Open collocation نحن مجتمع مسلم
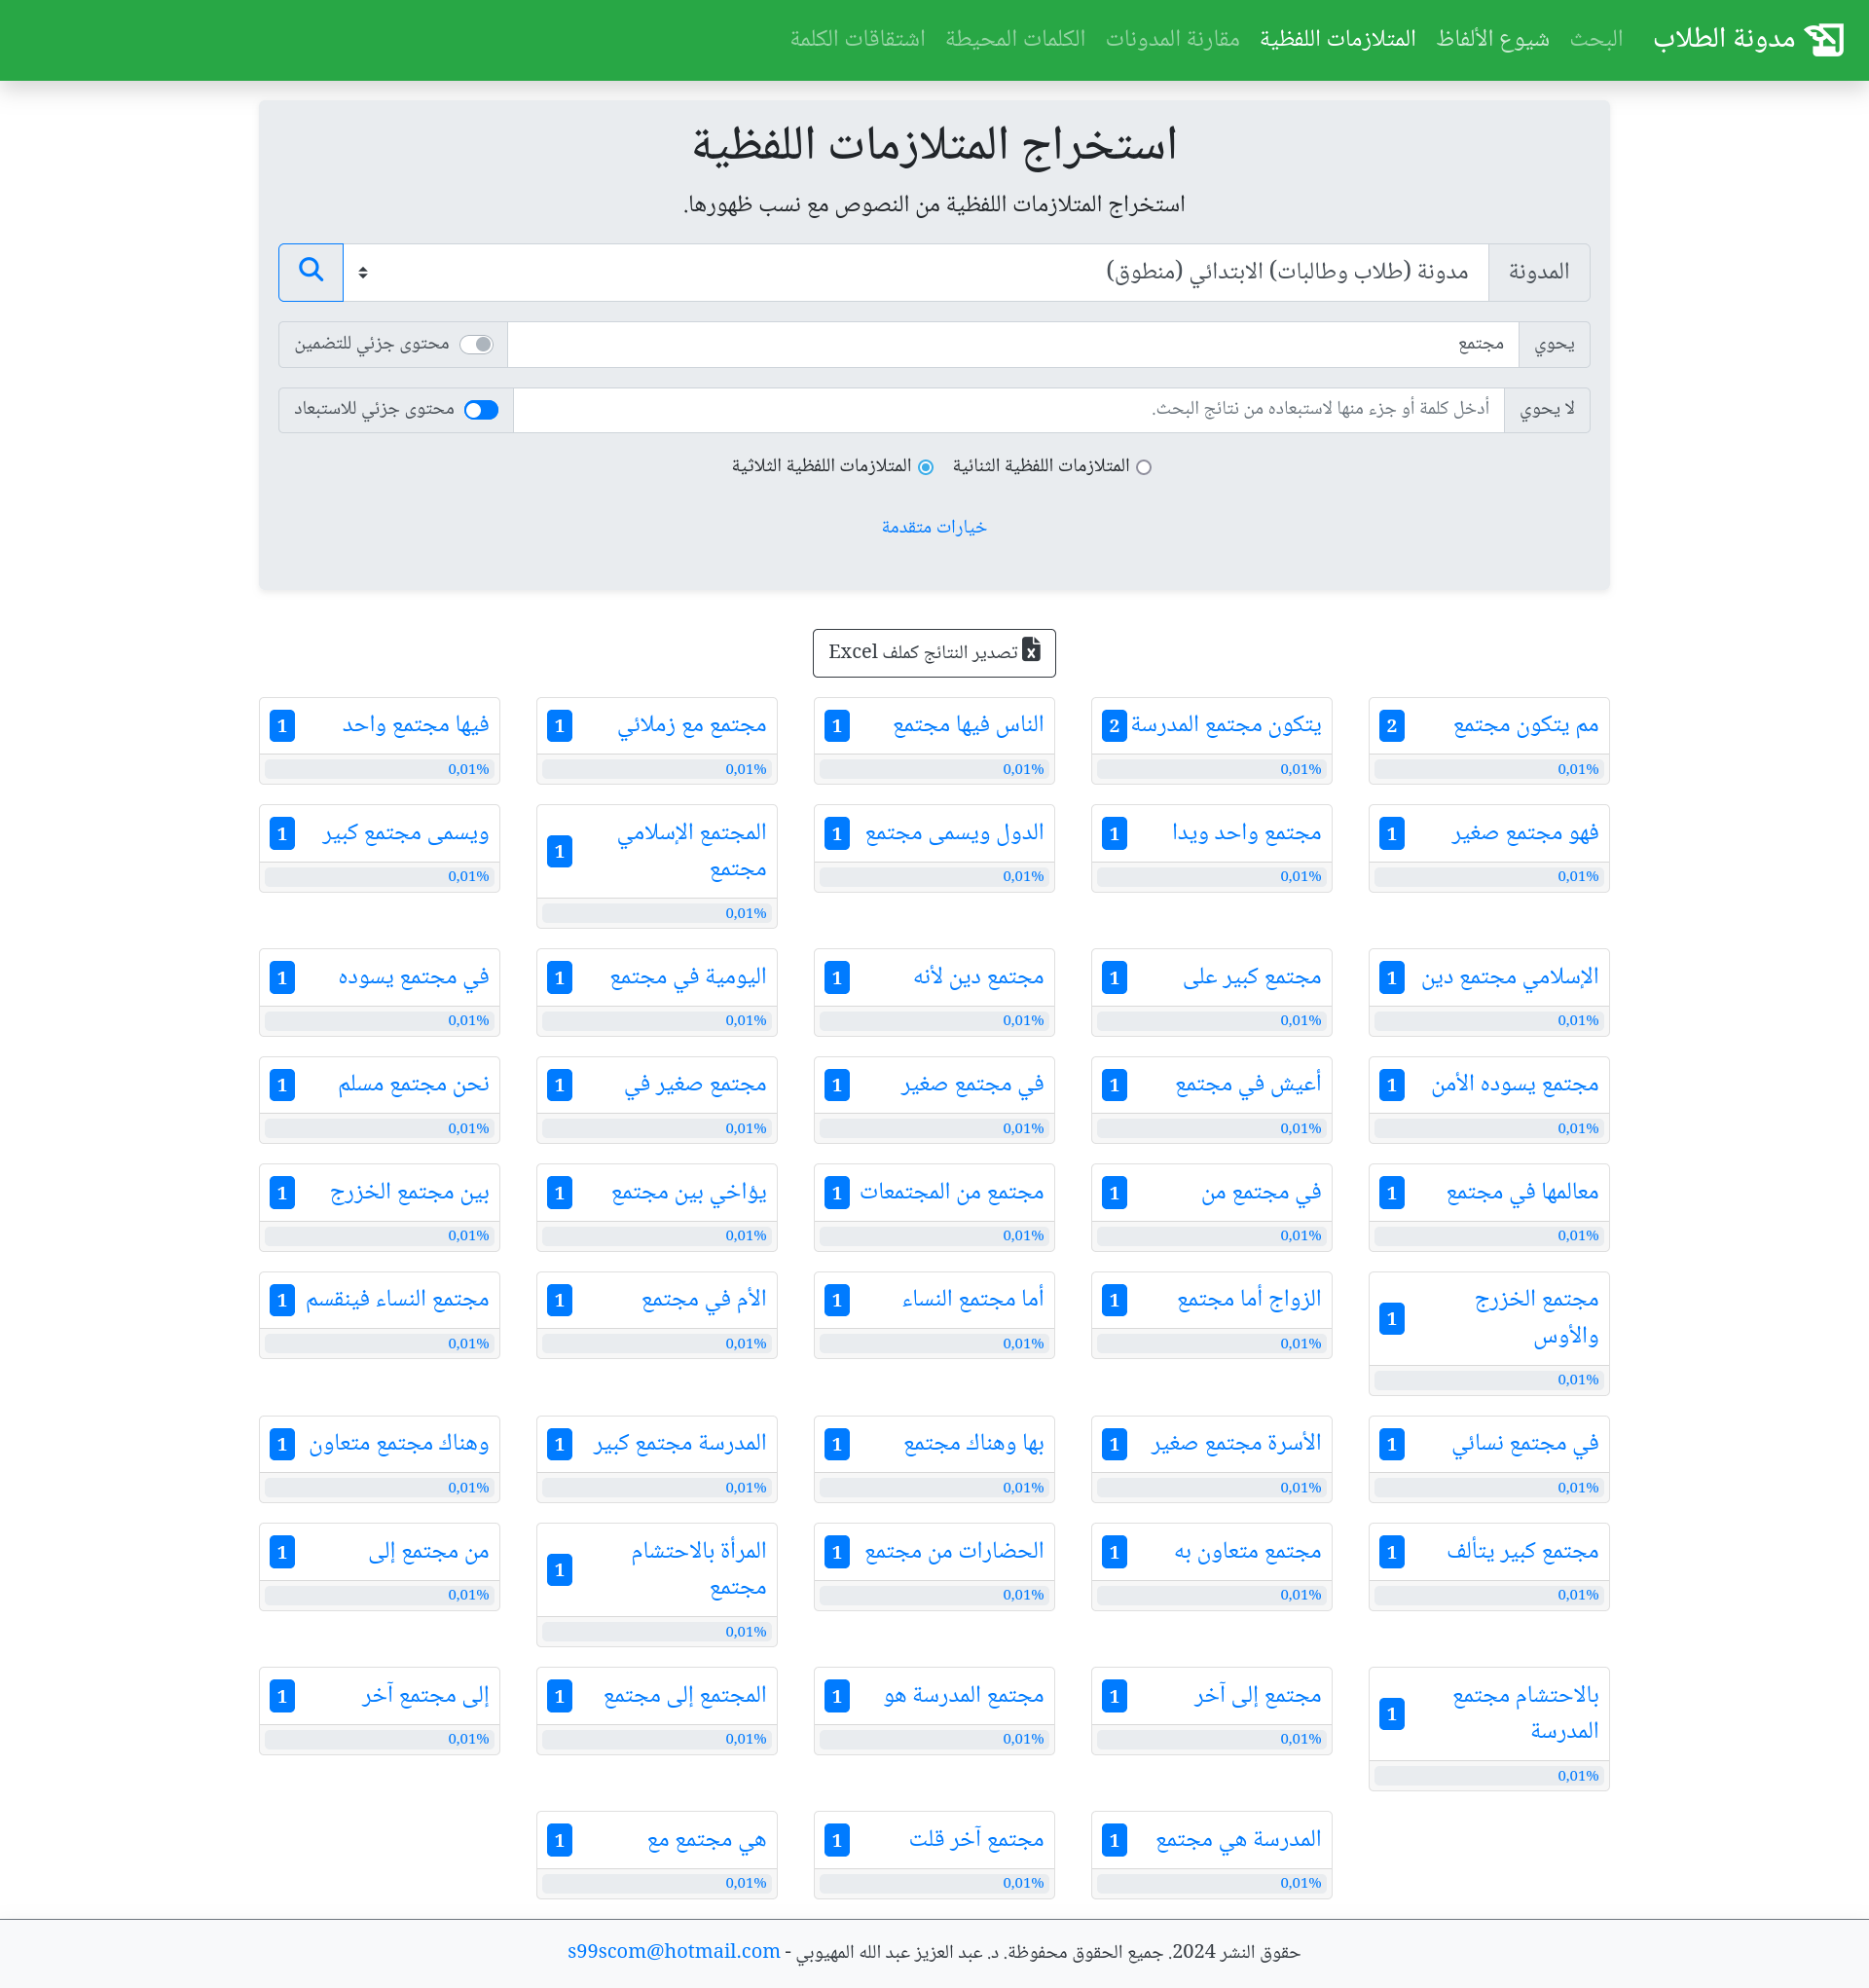 tap(414, 1085)
